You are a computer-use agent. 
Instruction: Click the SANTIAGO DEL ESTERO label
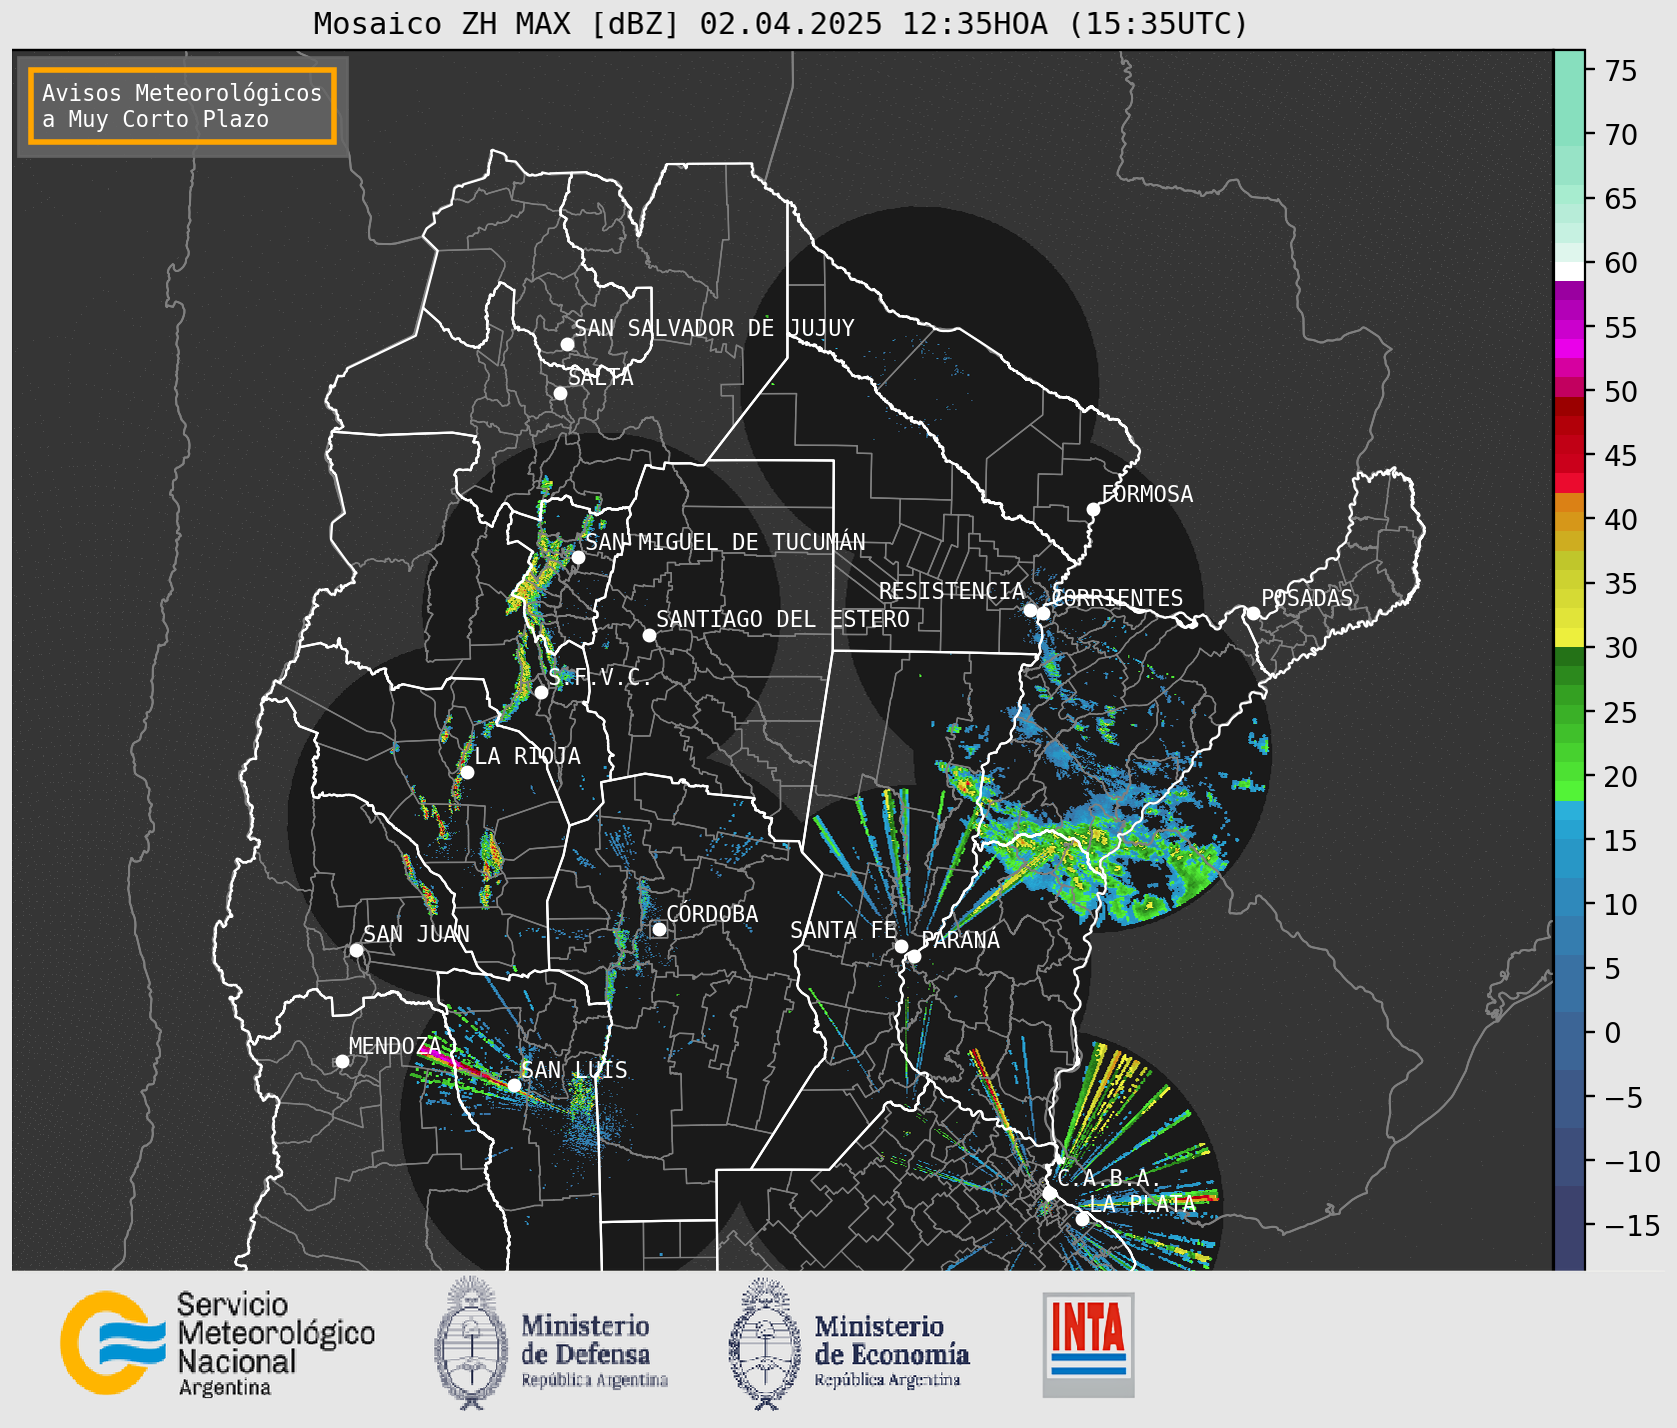[783, 619]
